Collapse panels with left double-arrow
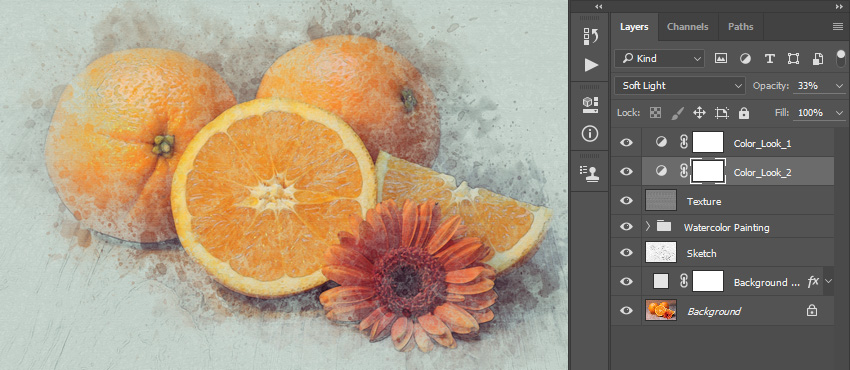 click(x=598, y=7)
